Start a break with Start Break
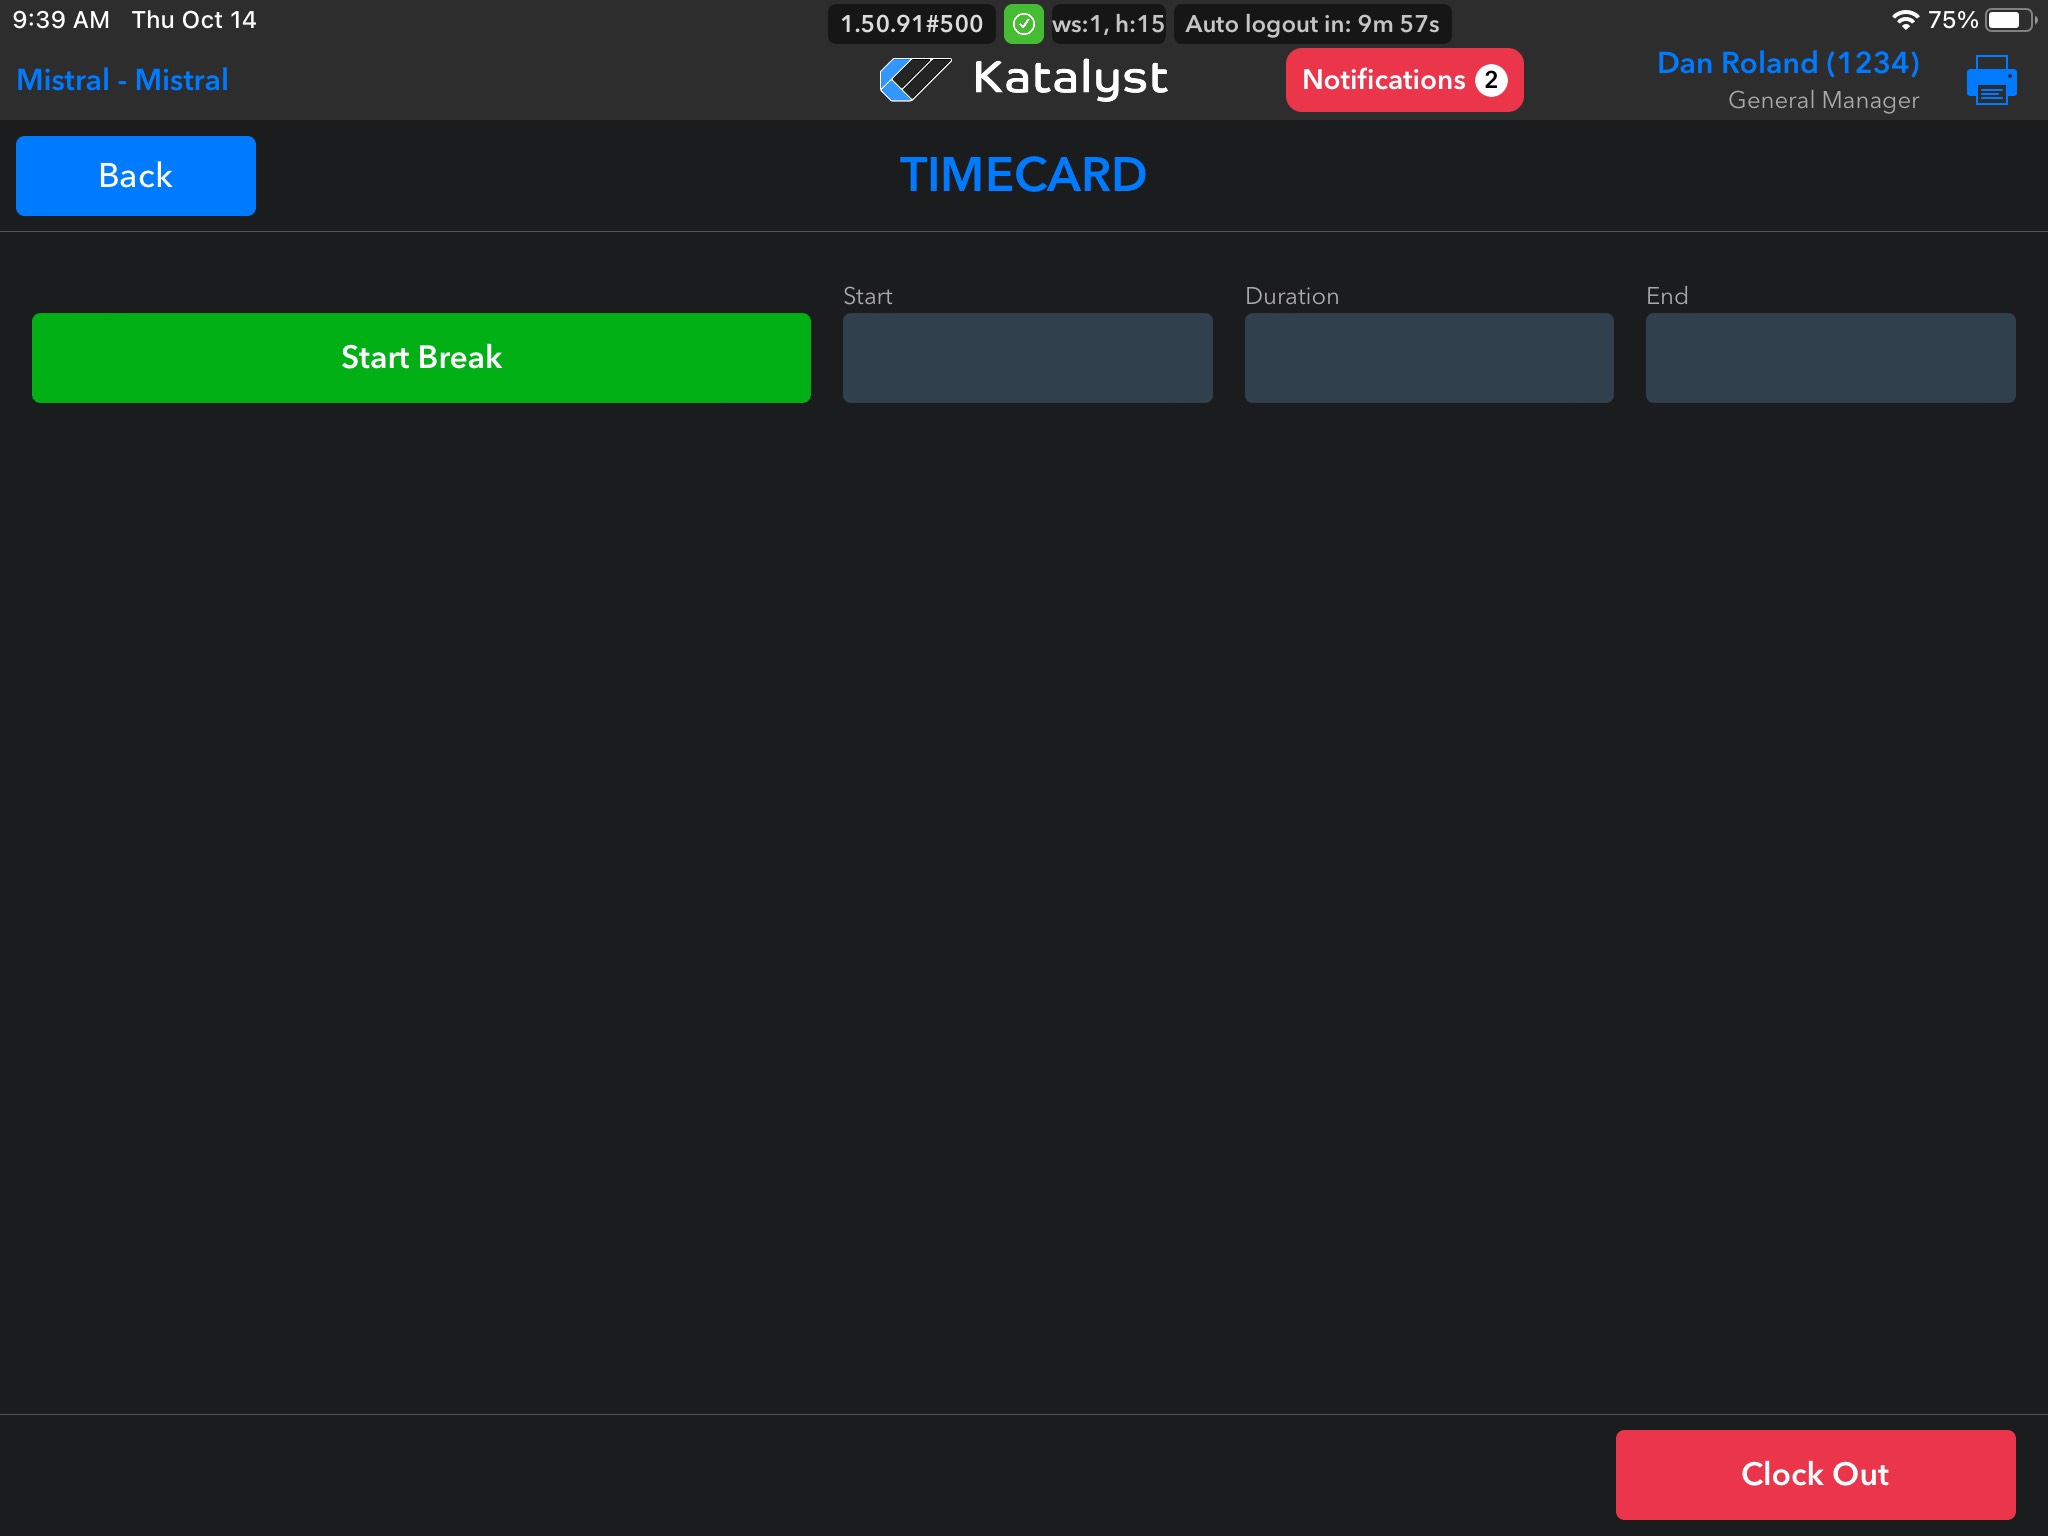Viewport: 2048px width, 1536px height. pyautogui.click(x=421, y=358)
